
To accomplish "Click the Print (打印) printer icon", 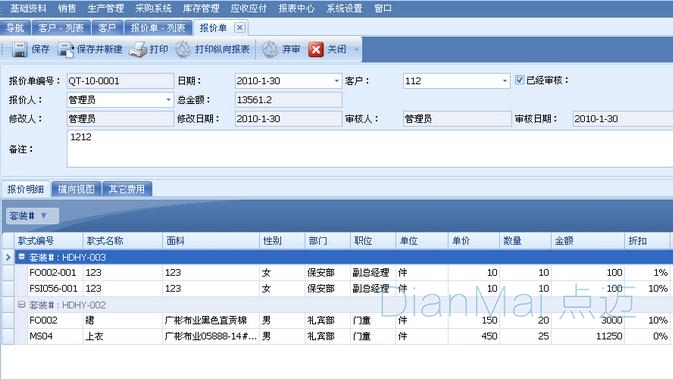I will point(138,49).
